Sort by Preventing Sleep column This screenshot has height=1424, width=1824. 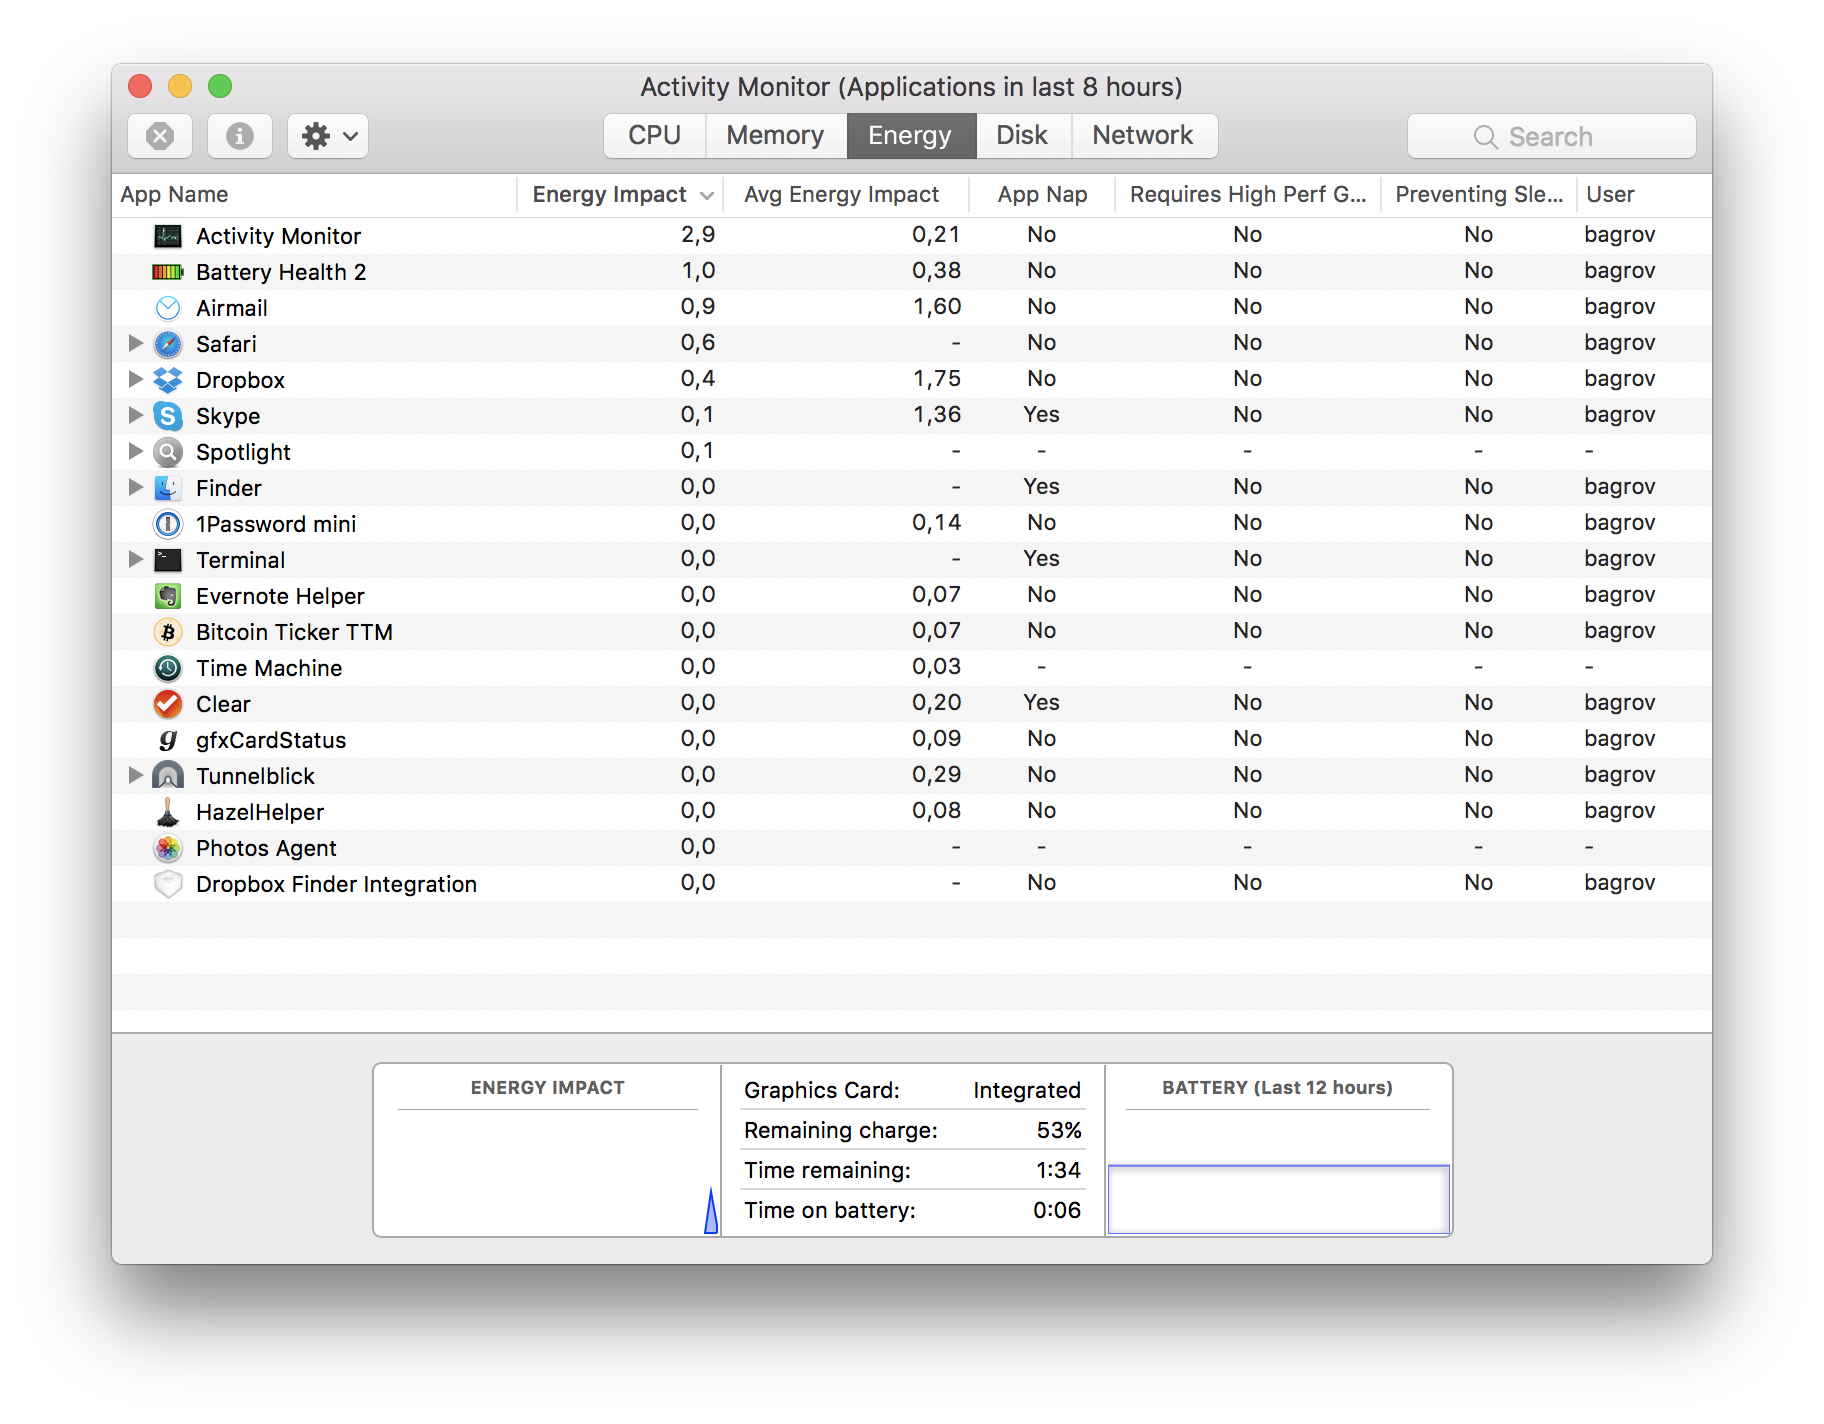click(1479, 195)
